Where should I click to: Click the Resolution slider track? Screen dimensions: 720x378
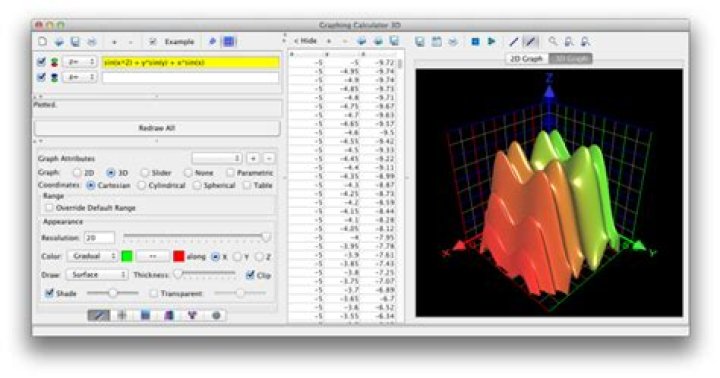pos(197,237)
